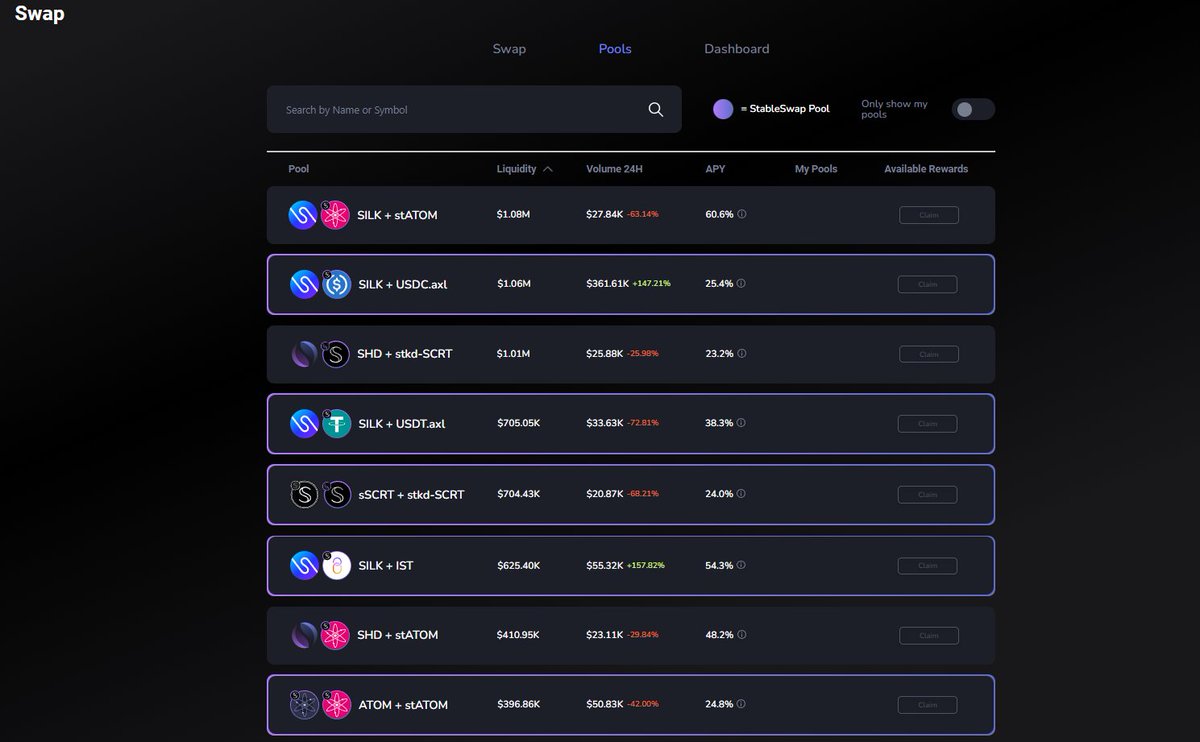
Task: Click the SILK token icon in SILK + USDT.axl row
Action: tap(304, 423)
